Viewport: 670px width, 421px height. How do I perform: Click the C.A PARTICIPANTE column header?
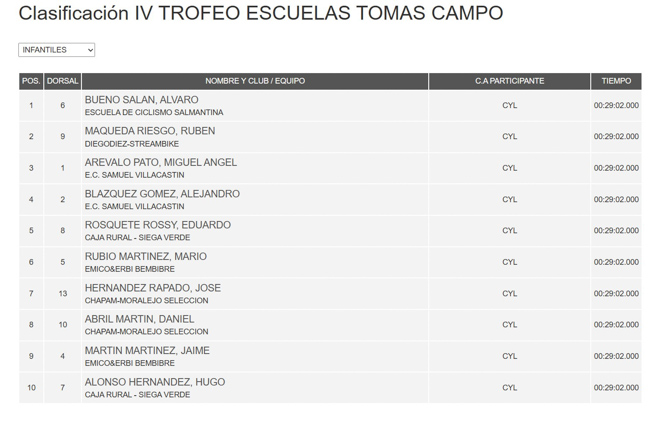(509, 81)
